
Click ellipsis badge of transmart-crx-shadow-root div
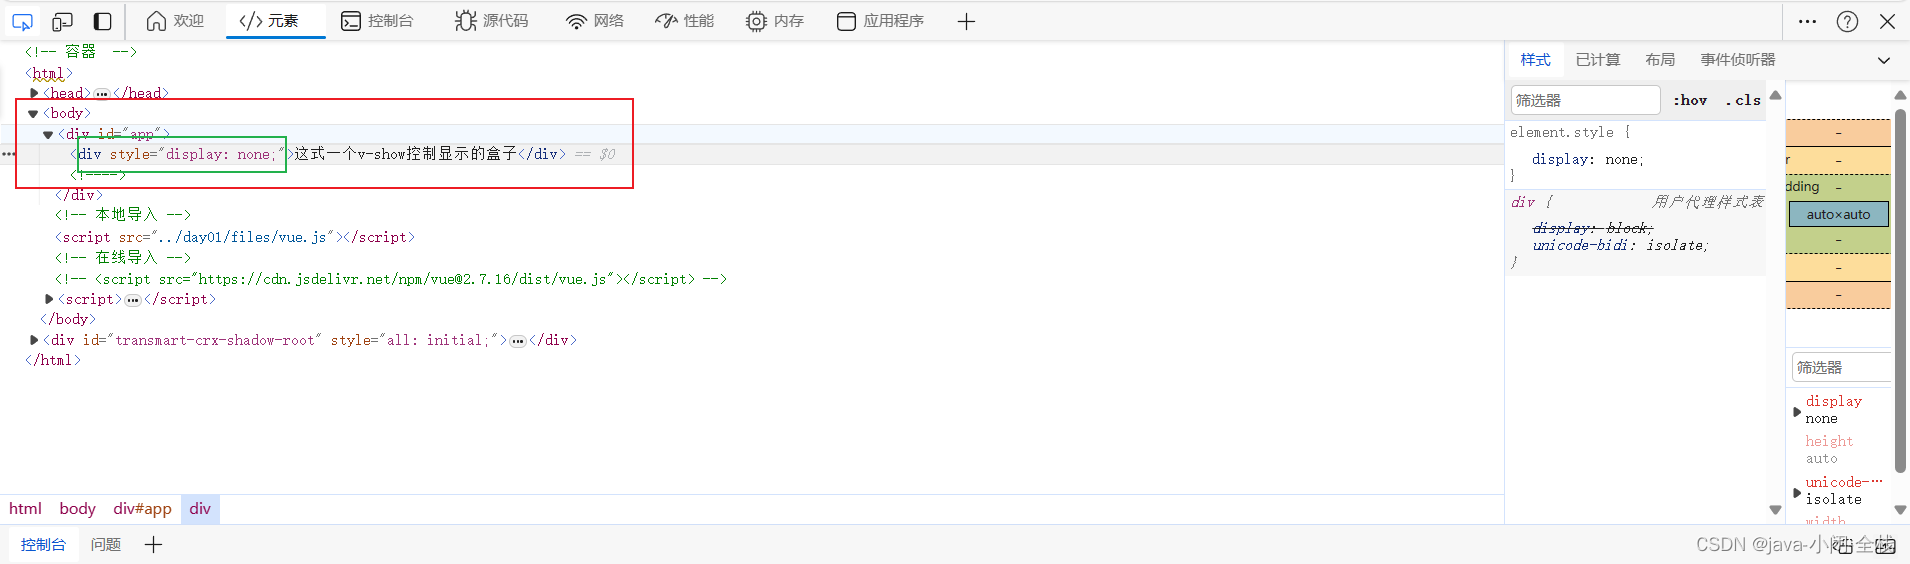pos(518,341)
